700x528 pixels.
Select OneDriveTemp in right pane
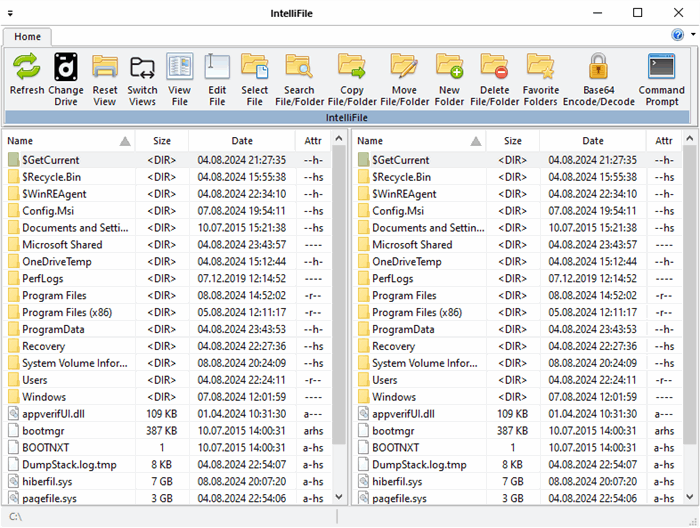pos(407,262)
